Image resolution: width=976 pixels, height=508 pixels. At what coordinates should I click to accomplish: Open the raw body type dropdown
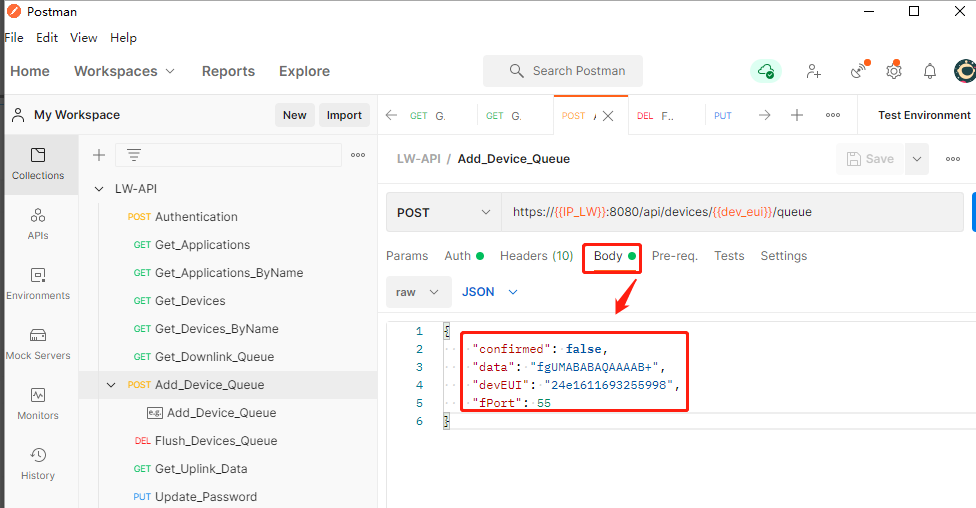coord(418,292)
